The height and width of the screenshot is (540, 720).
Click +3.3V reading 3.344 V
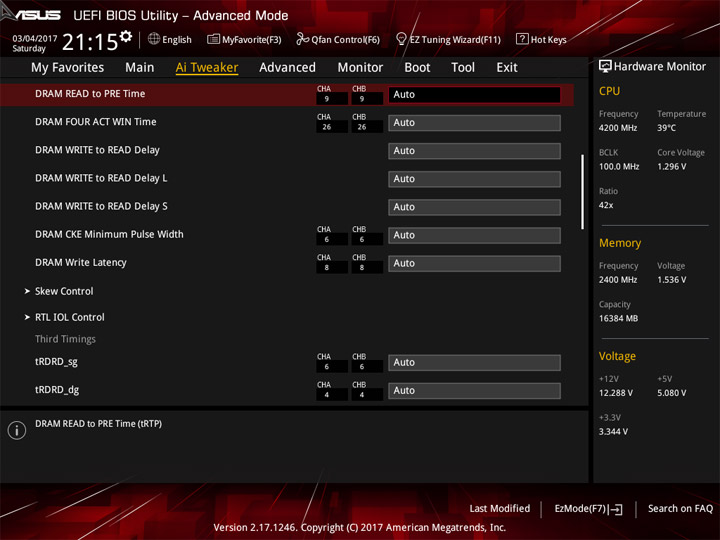click(x=613, y=432)
